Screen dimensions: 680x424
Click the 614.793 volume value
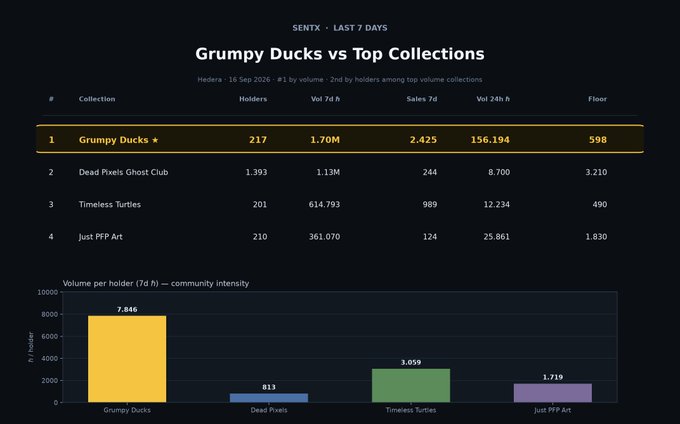pyautogui.click(x=324, y=204)
